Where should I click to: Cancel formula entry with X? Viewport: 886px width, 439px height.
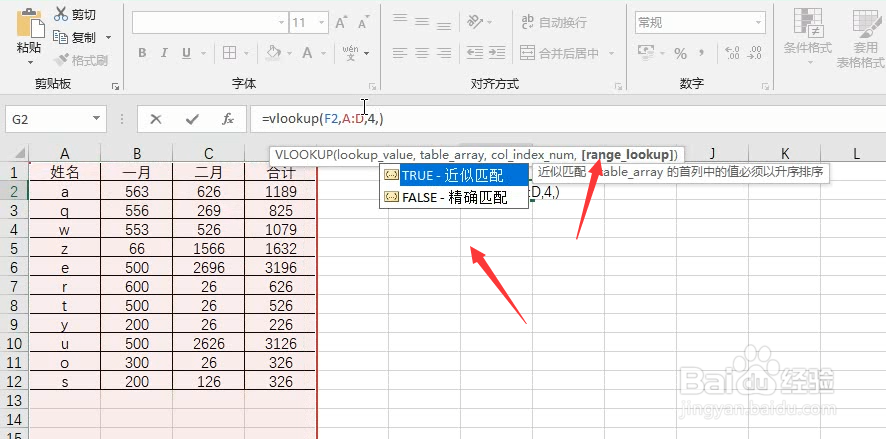tap(156, 119)
